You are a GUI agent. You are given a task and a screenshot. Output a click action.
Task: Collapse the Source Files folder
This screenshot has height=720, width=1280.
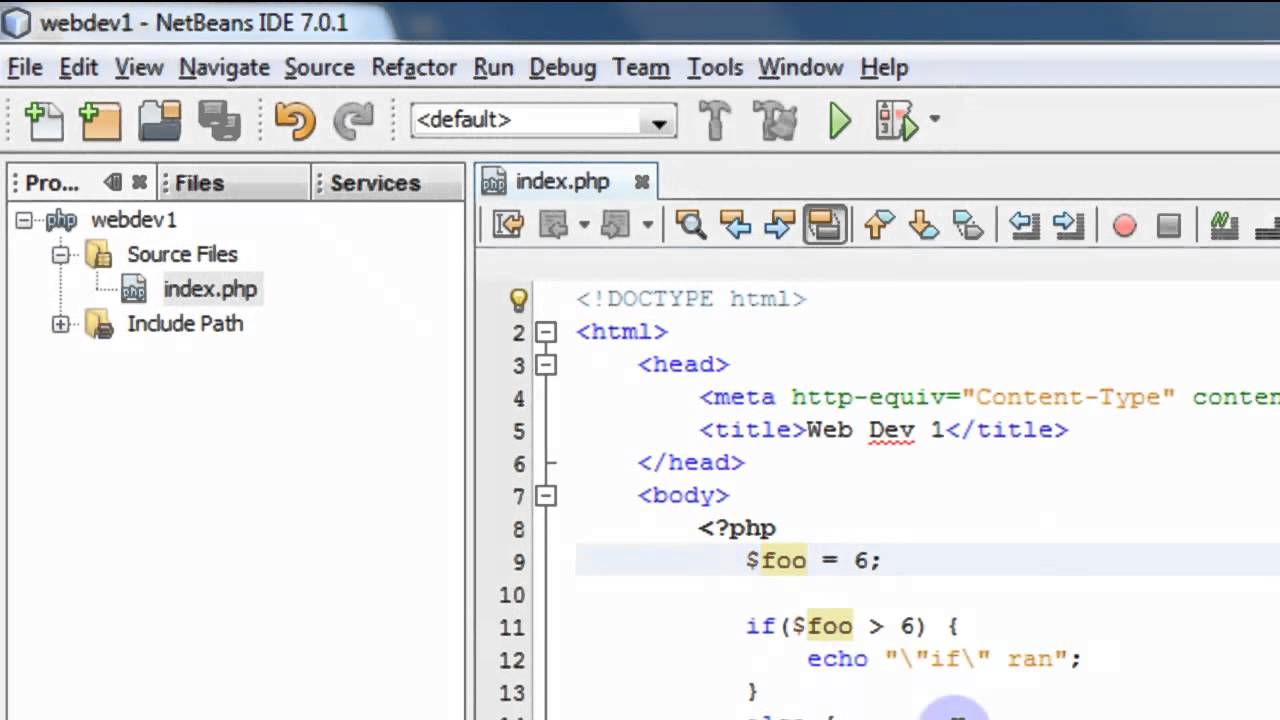pyautogui.click(x=61, y=254)
